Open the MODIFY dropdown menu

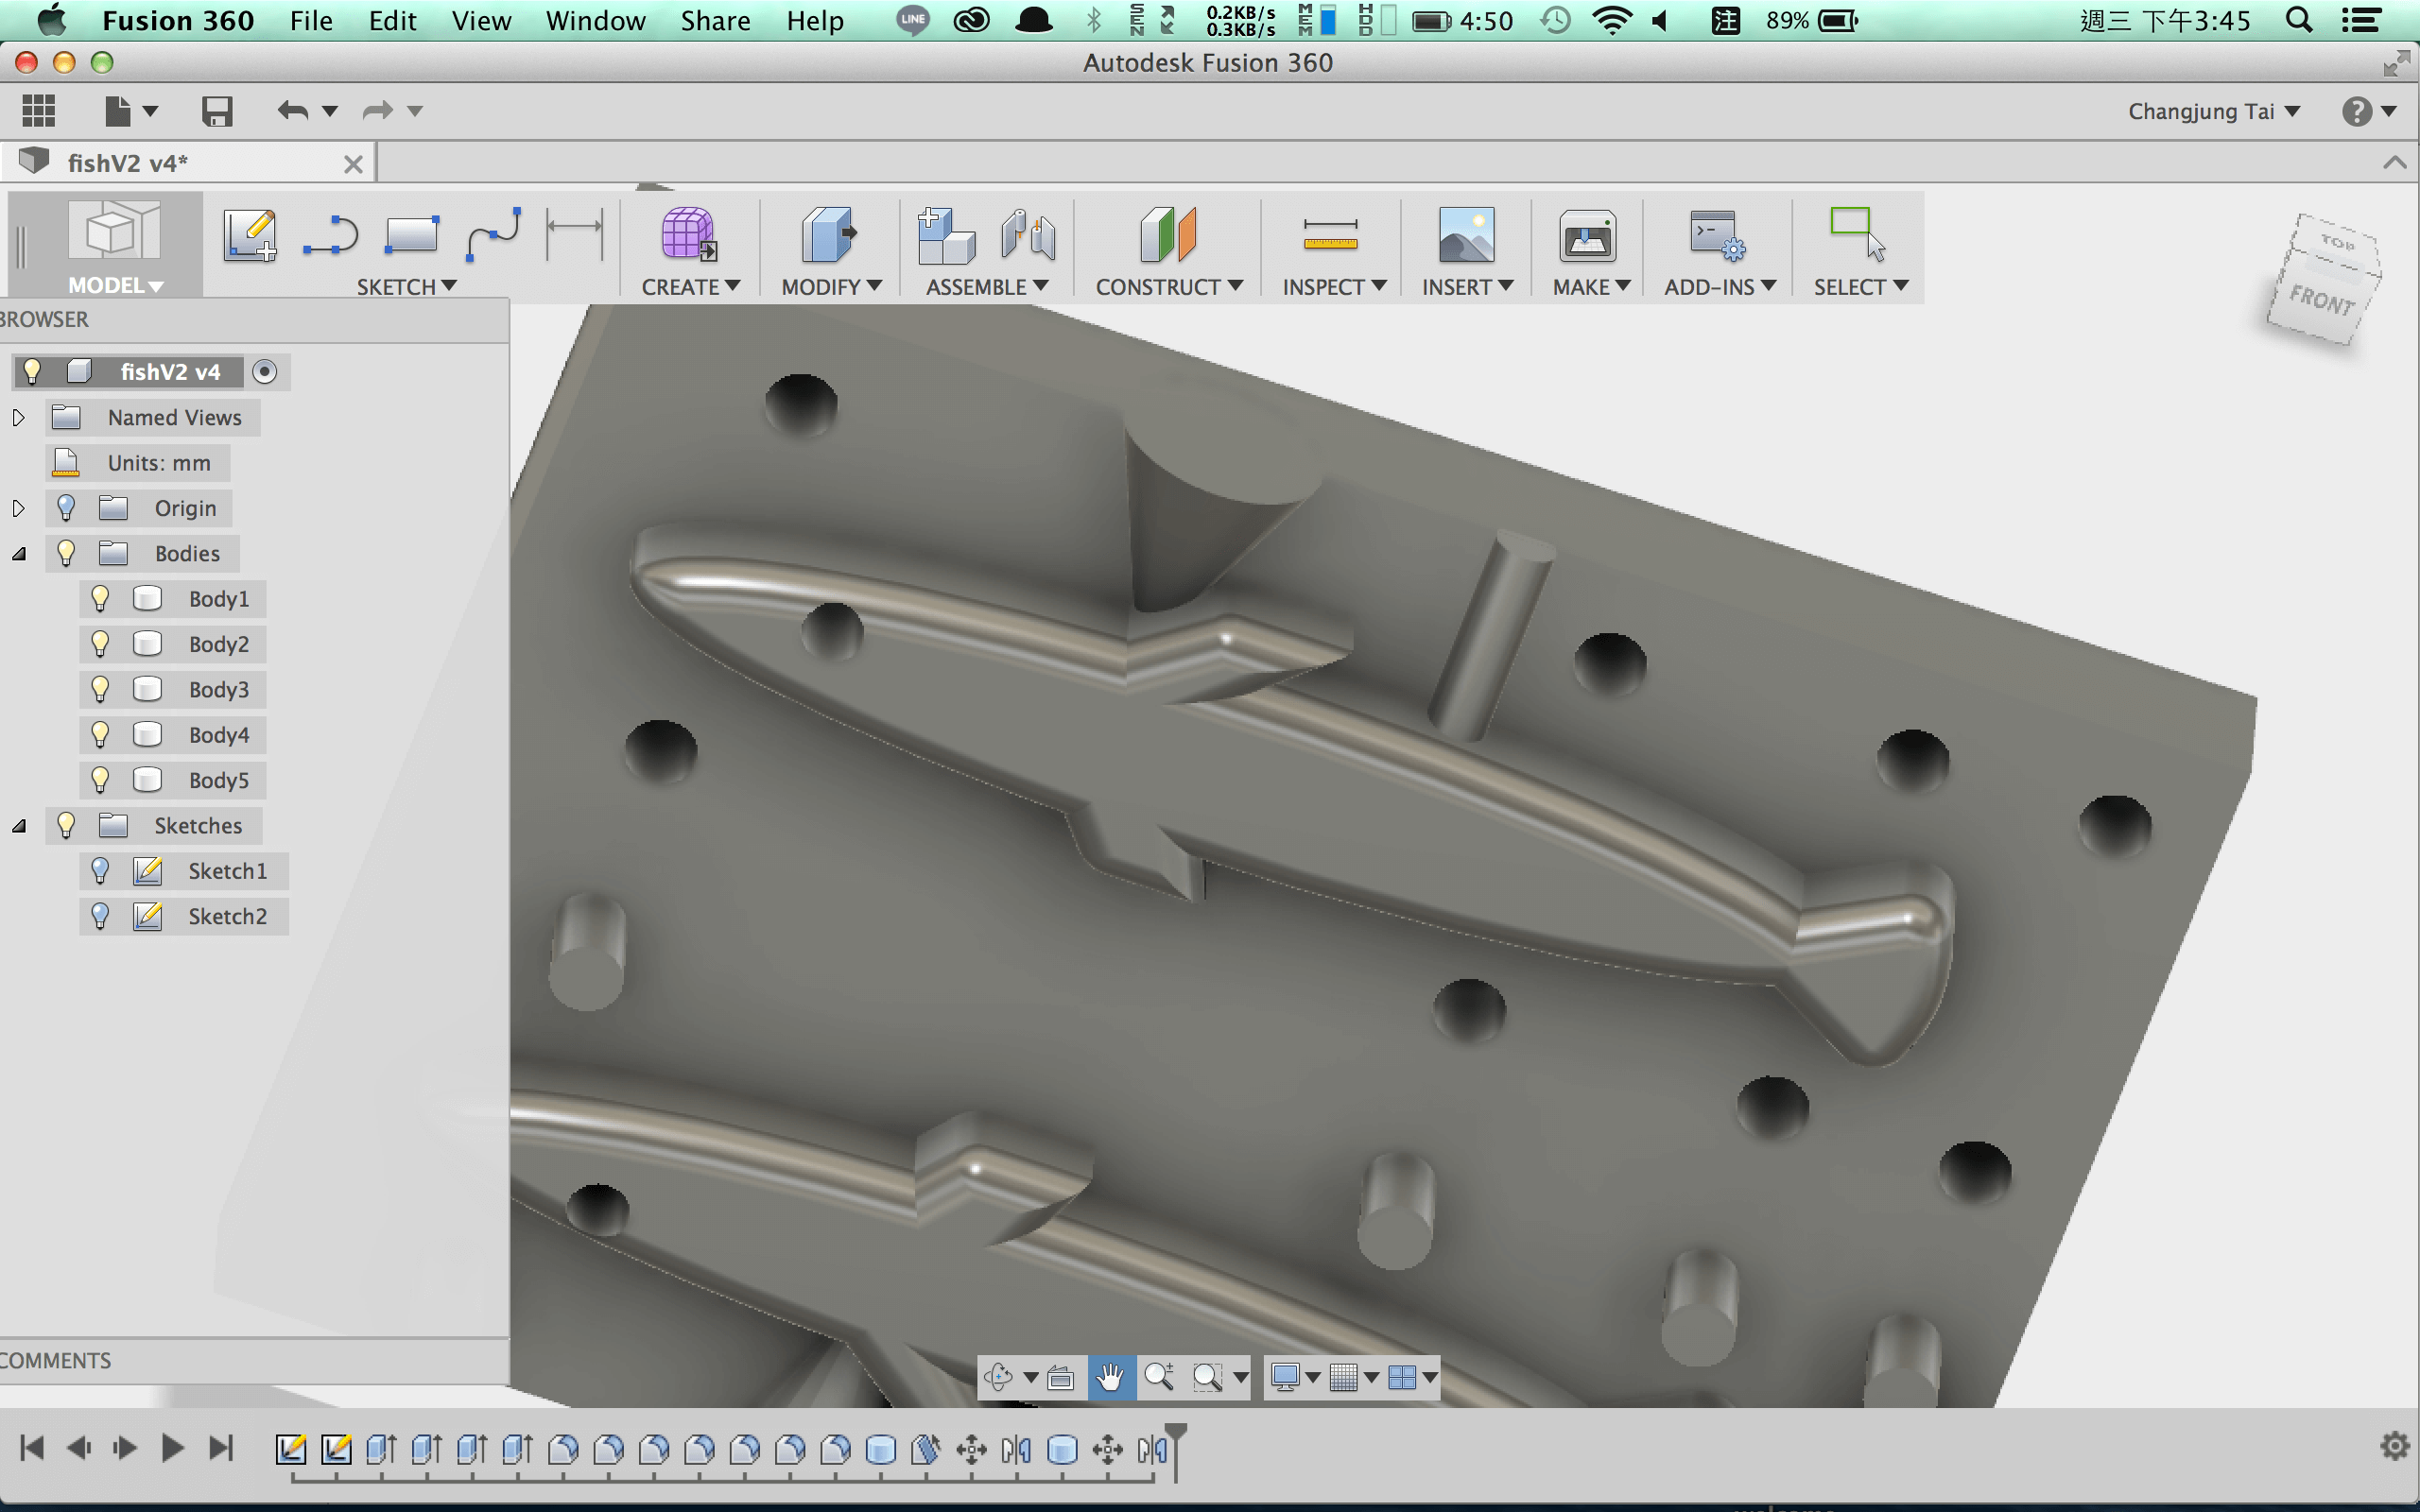click(831, 287)
